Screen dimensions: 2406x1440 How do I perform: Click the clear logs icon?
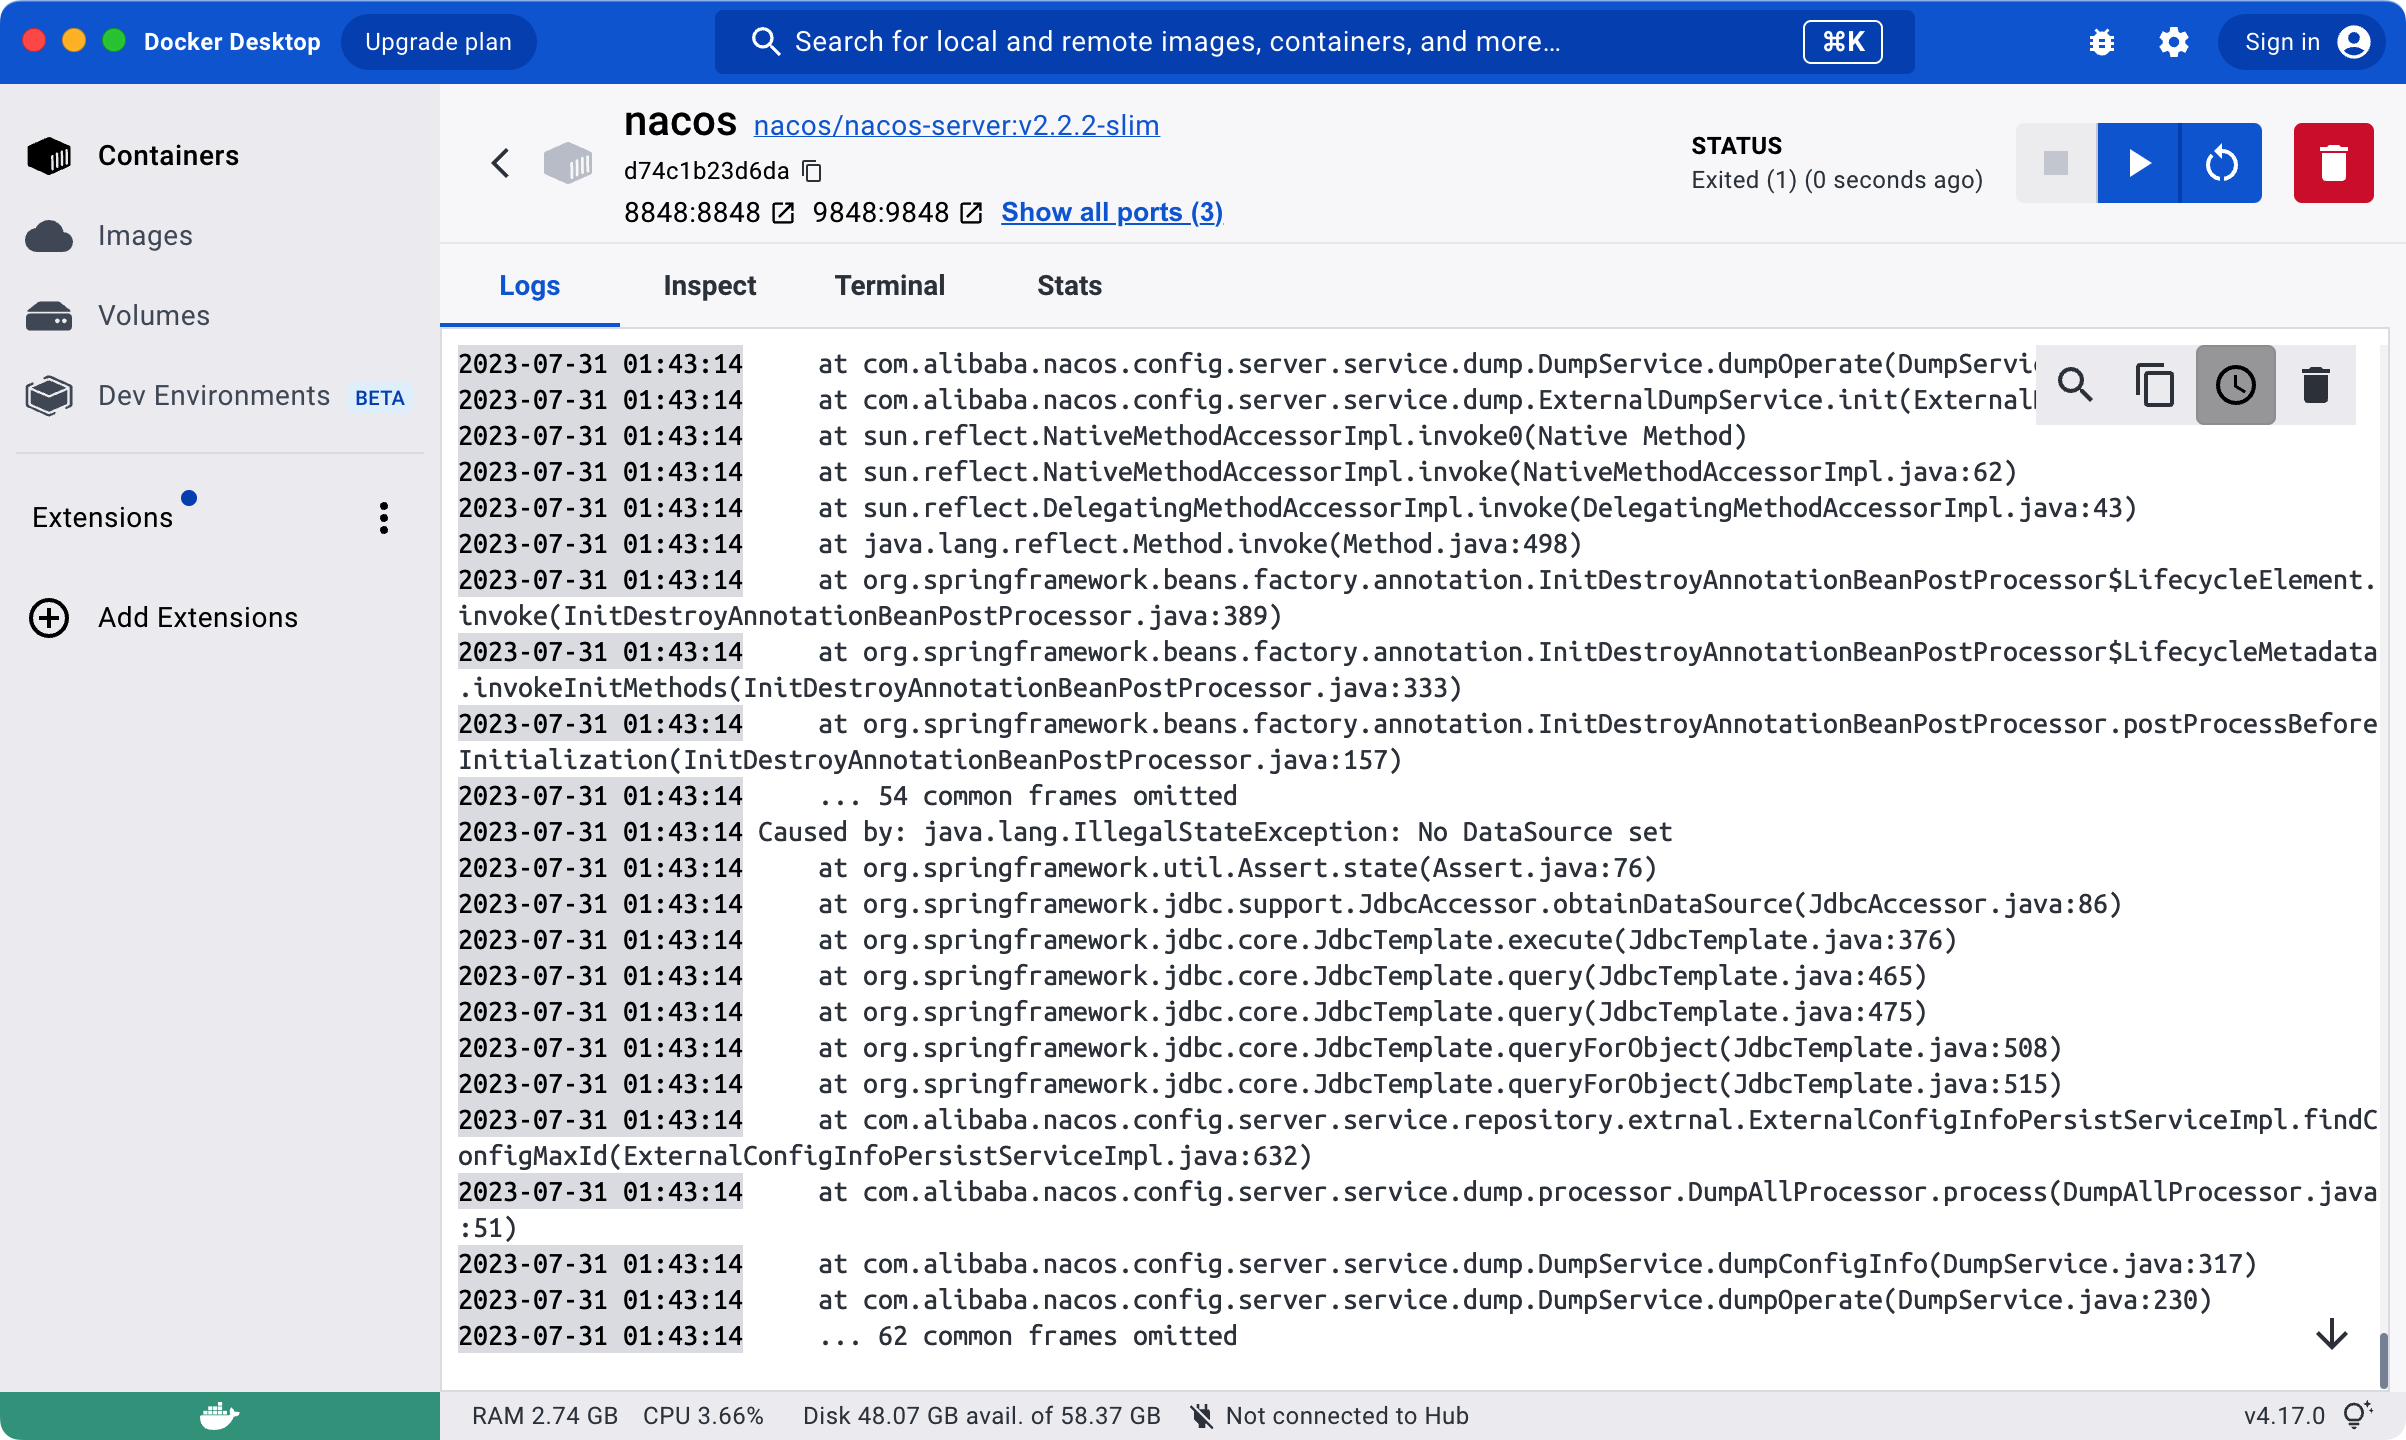pos(2315,384)
